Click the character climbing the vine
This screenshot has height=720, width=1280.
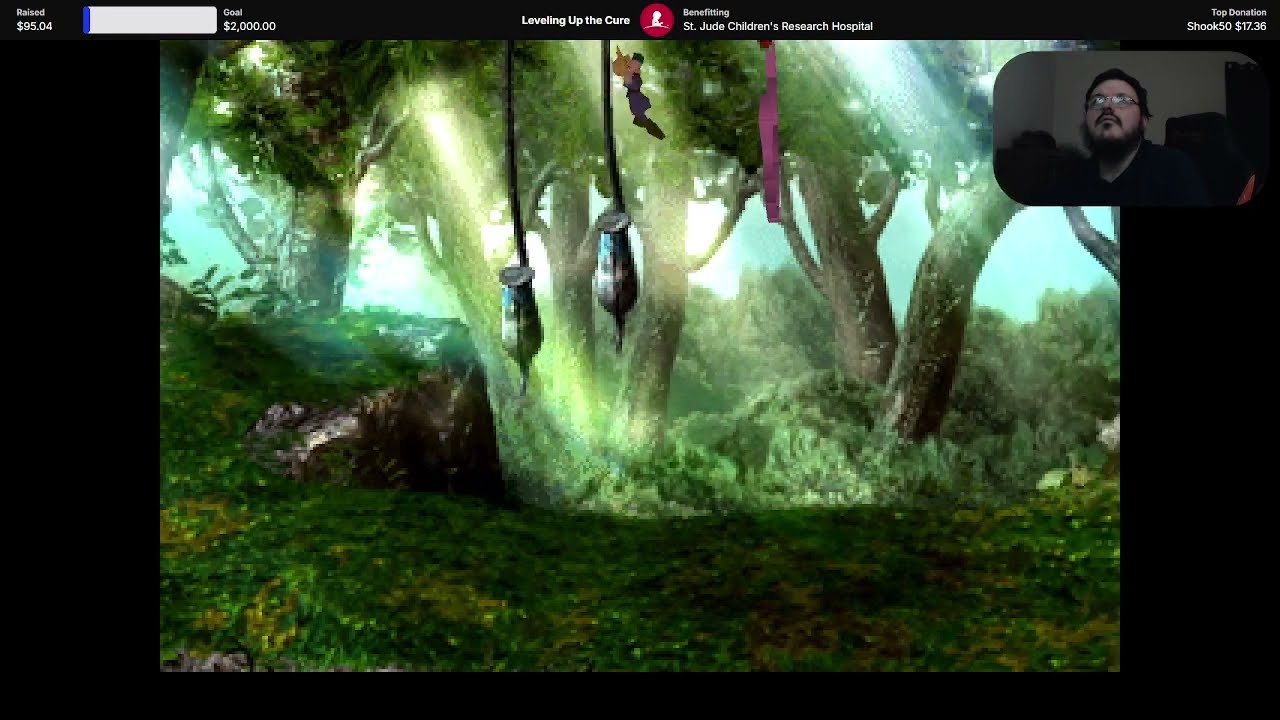click(638, 93)
